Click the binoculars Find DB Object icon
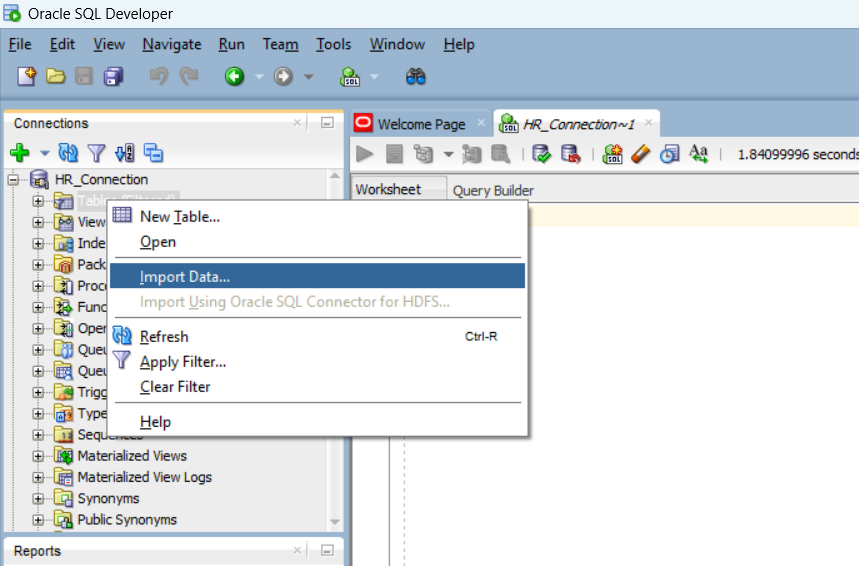 [x=416, y=77]
